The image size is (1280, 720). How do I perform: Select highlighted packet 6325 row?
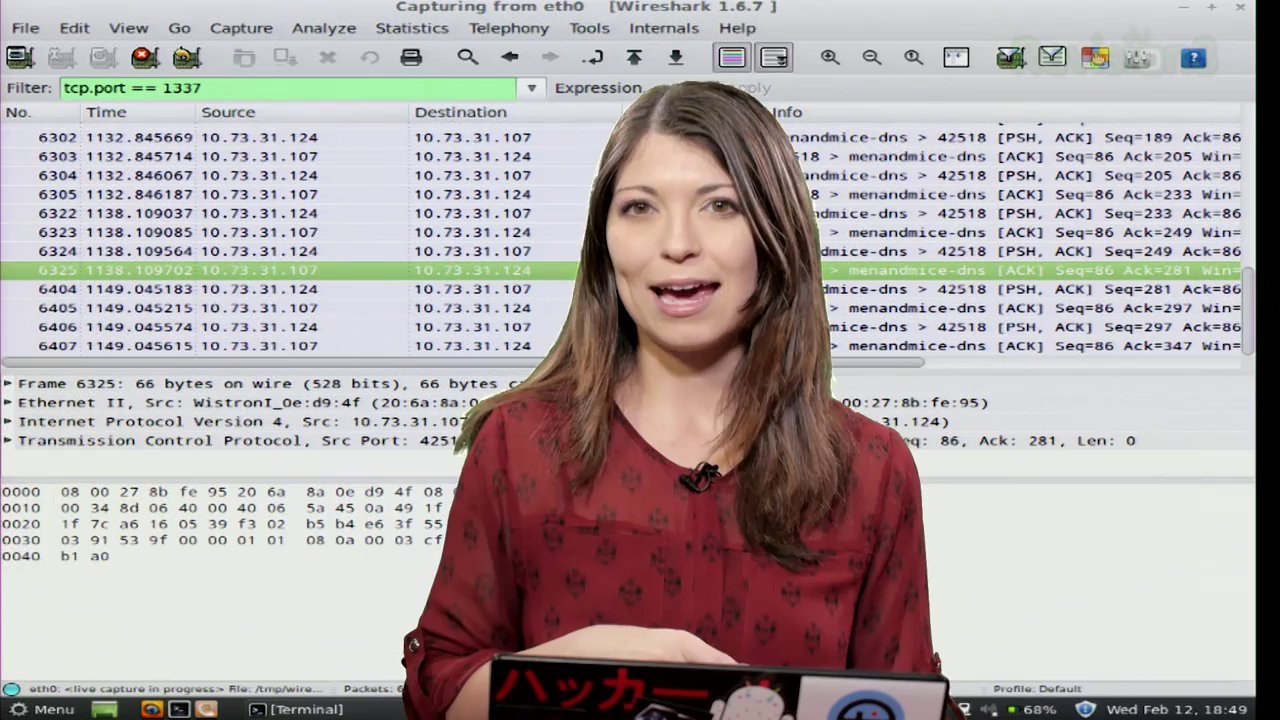click(620, 271)
